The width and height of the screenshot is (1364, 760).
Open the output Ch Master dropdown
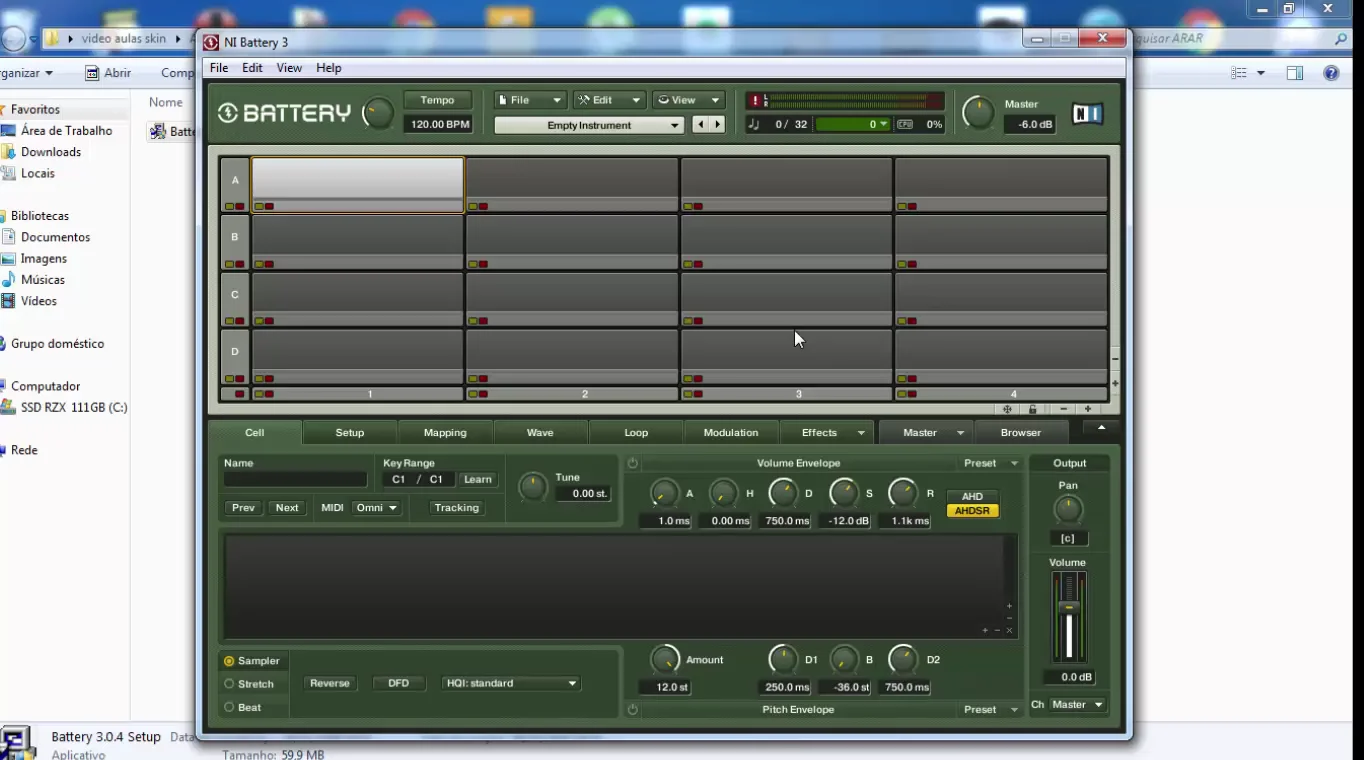[x=1076, y=705]
